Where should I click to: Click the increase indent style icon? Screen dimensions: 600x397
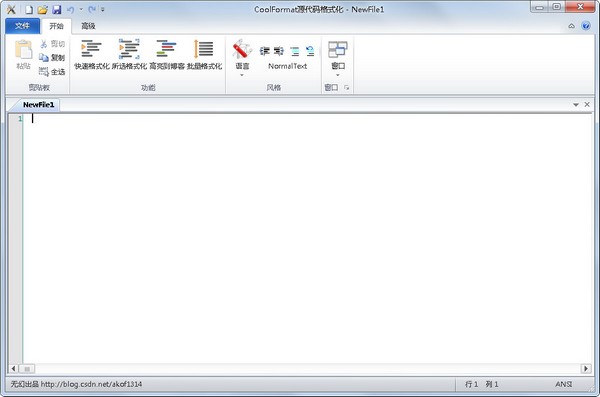coord(279,51)
